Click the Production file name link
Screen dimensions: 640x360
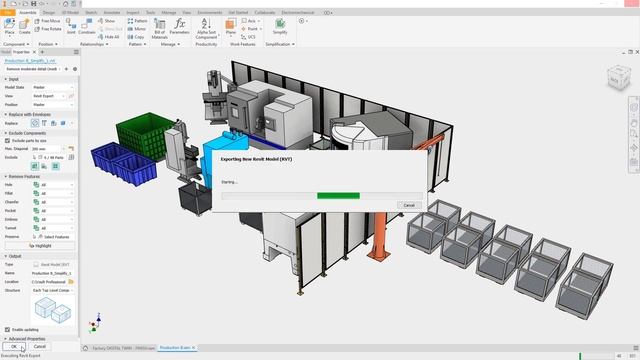pyautogui.click(x=30, y=61)
